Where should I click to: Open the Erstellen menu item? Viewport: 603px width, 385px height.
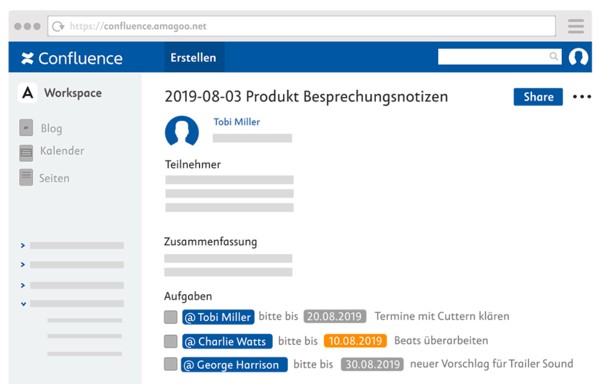click(x=193, y=57)
